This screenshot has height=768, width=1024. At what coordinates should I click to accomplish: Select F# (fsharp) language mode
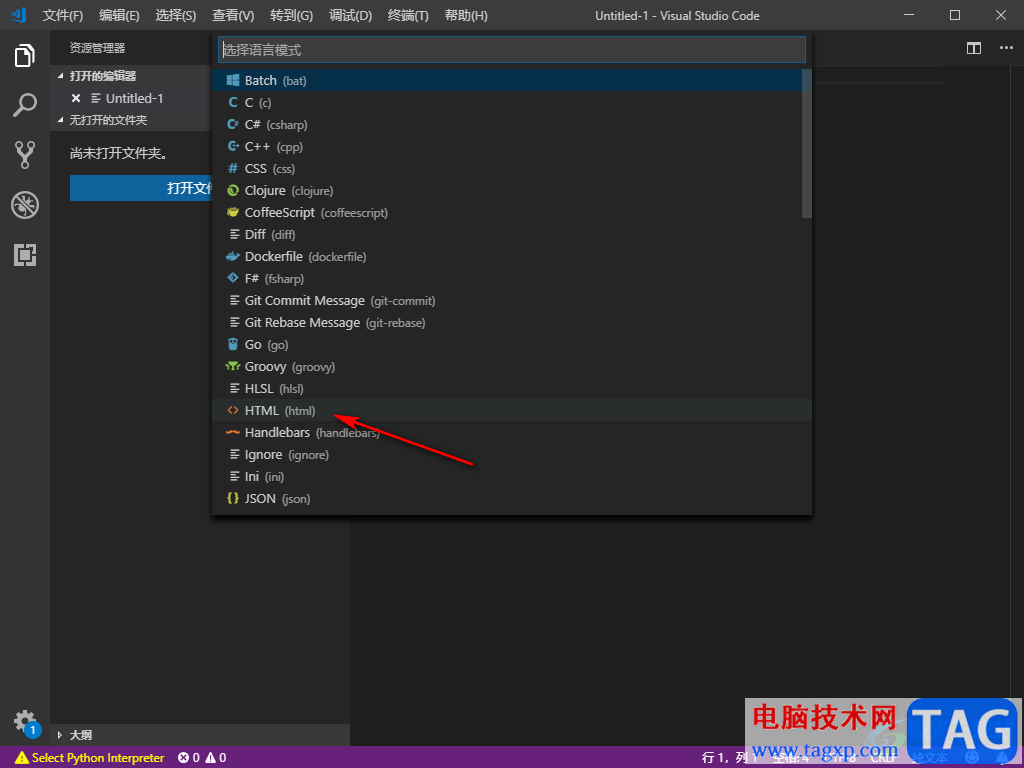(512, 279)
